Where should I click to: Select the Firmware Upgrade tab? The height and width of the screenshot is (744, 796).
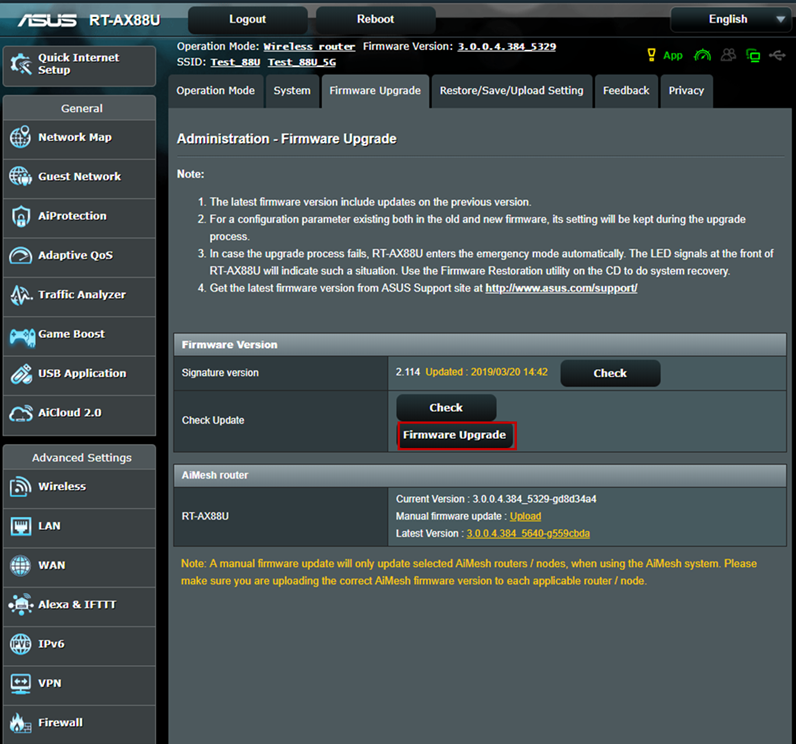tap(375, 91)
